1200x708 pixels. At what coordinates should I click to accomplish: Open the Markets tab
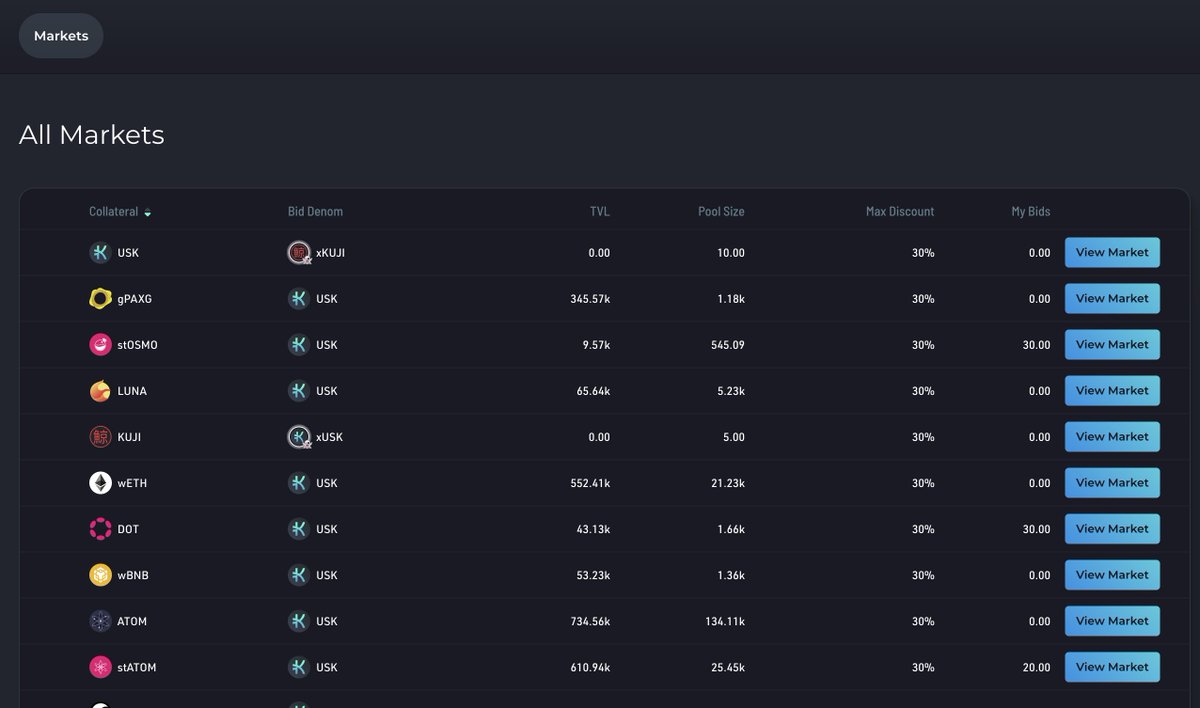pyautogui.click(x=61, y=36)
